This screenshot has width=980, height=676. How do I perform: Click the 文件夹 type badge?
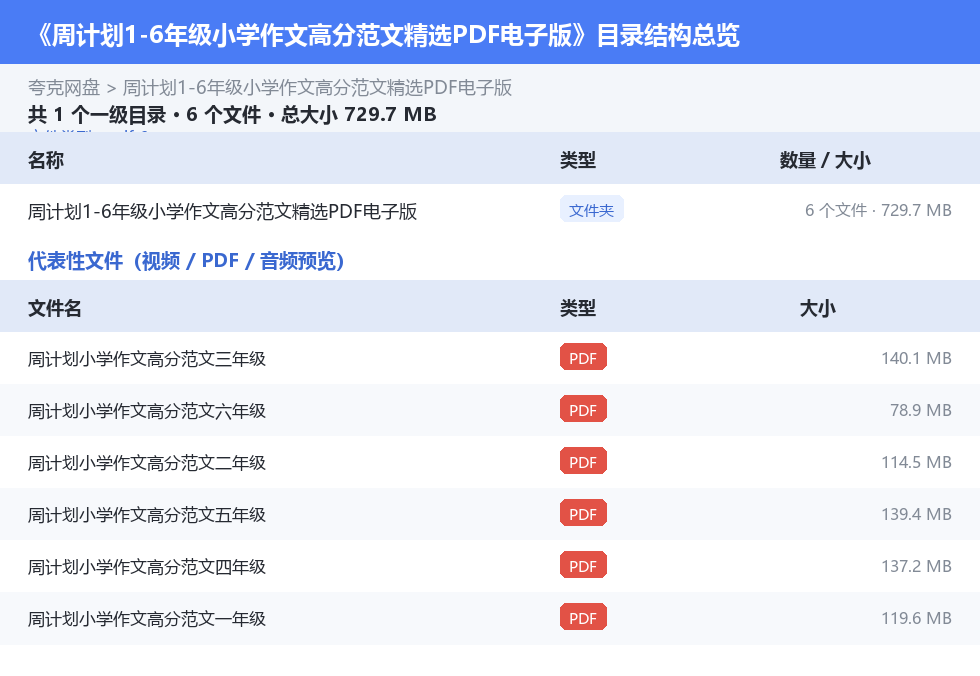click(591, 210)
